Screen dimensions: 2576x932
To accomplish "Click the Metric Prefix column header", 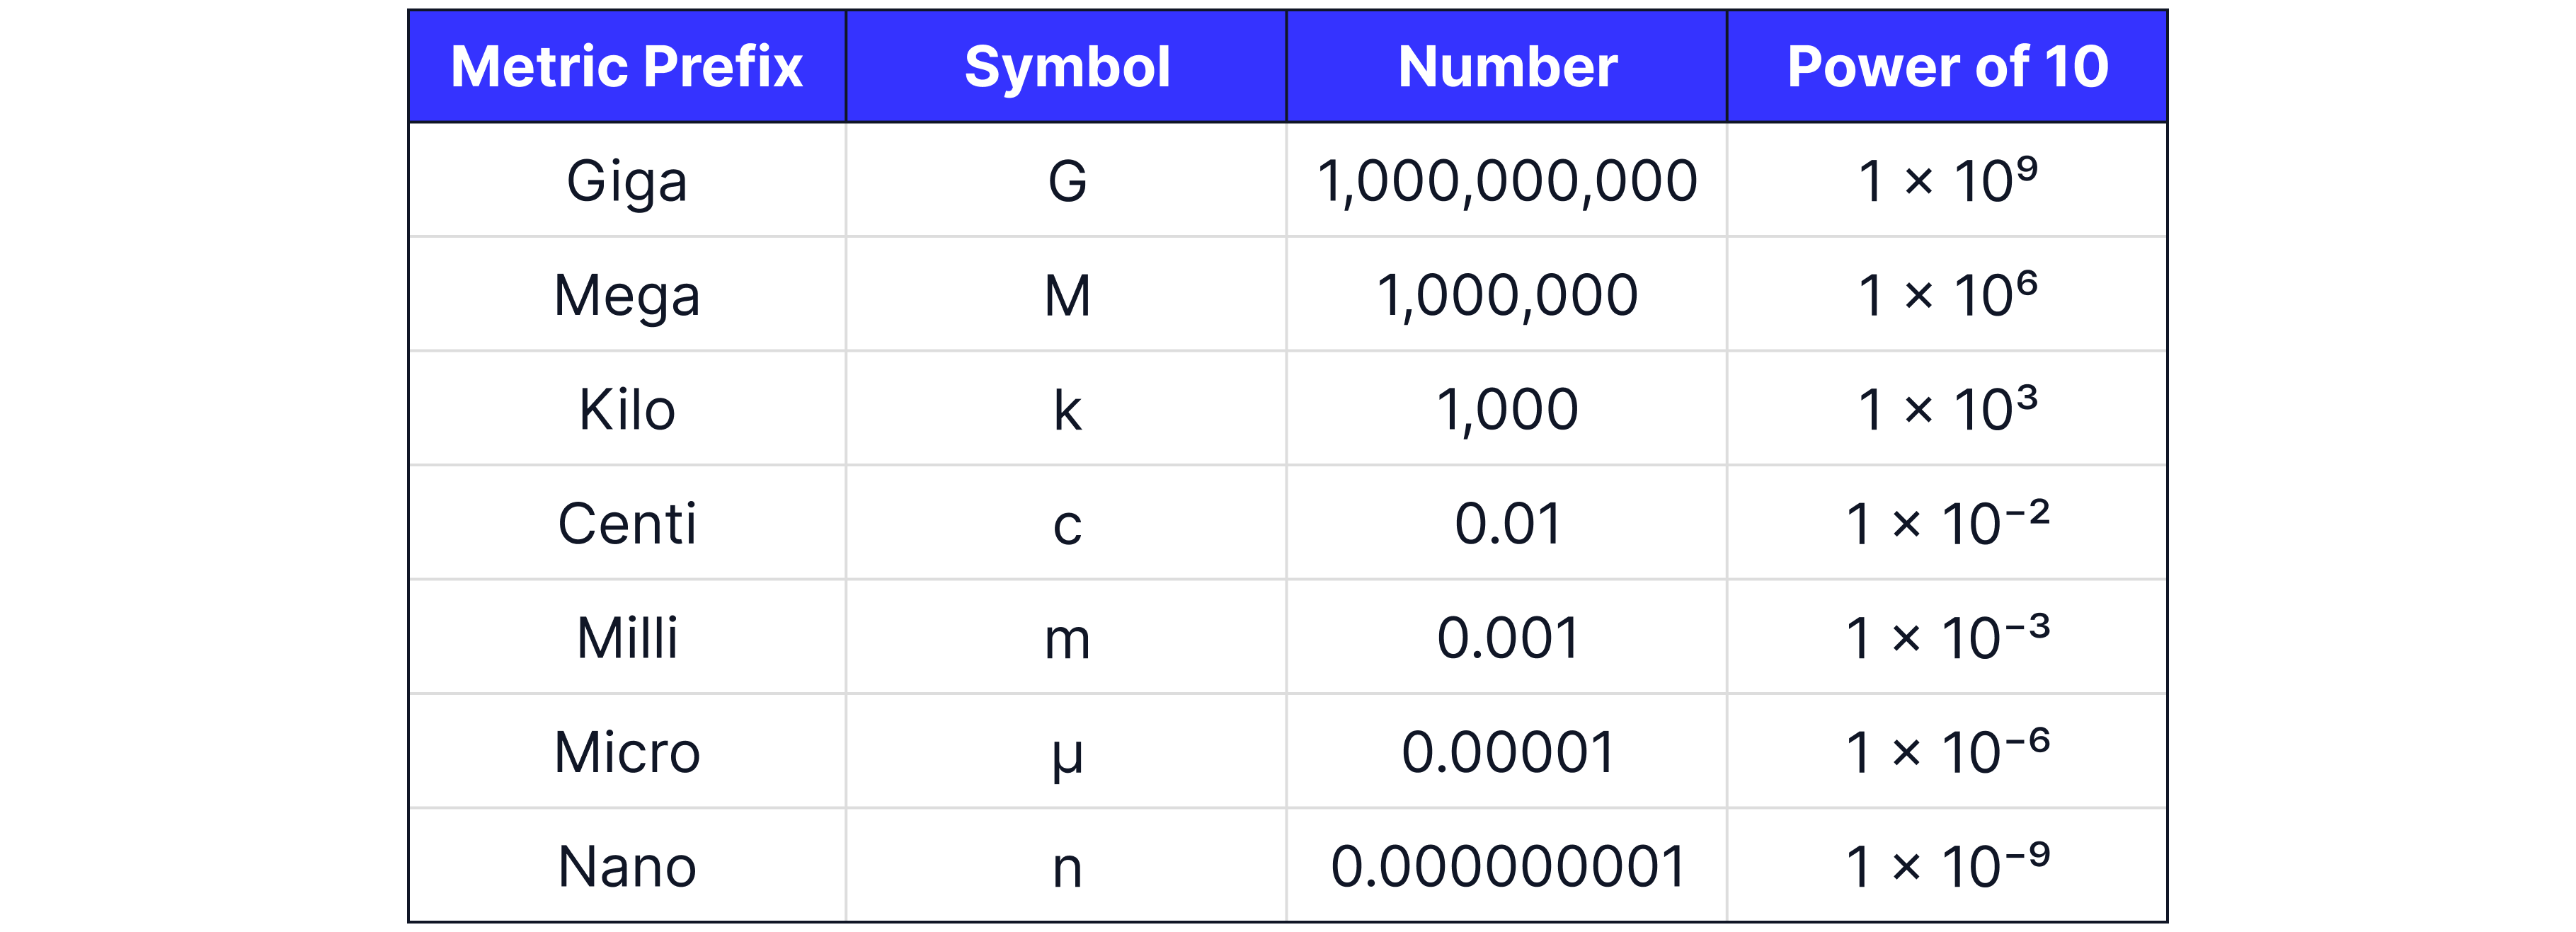I will pyautogui.click(x=627, y=67).
